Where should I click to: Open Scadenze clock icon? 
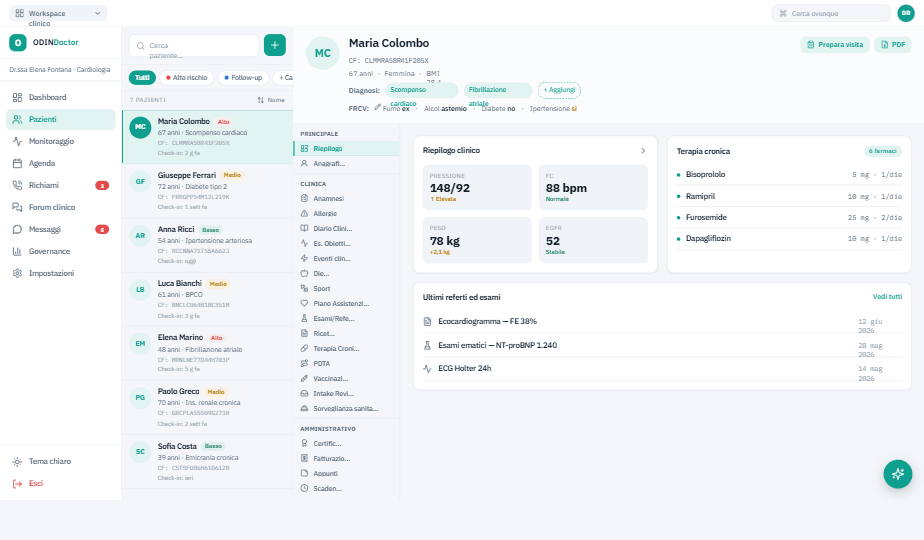304,488
